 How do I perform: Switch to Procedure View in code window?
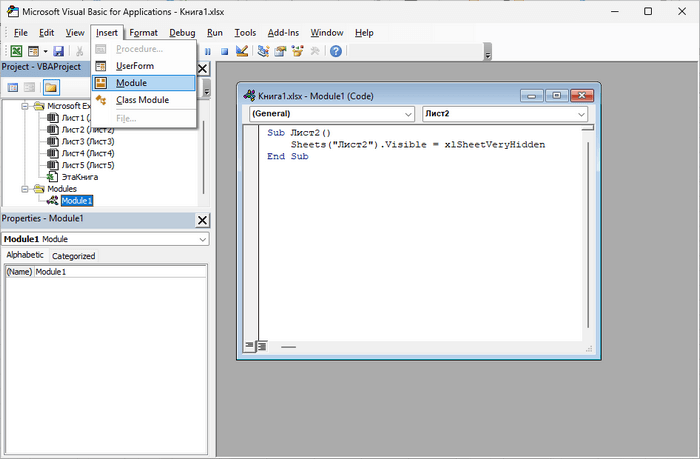[248, 347]
